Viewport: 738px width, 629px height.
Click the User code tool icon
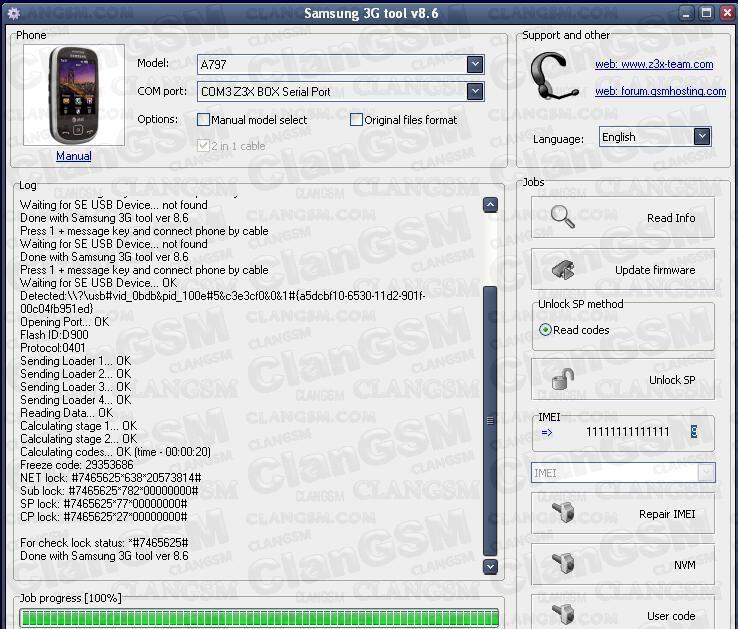click(563, 614)
